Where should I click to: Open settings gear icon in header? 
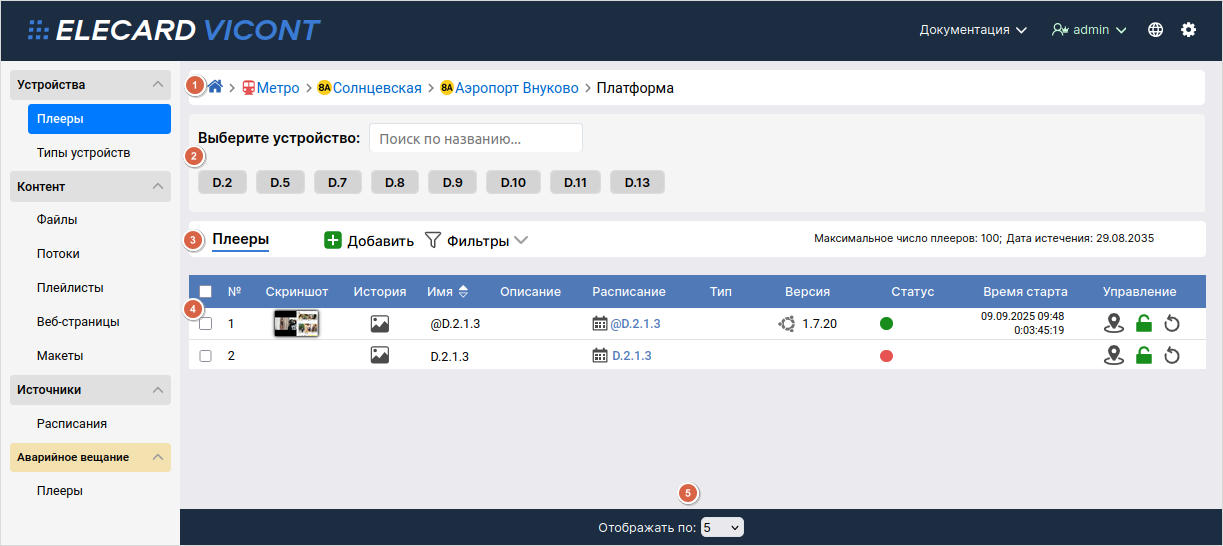pyautogui.click(x=1188, y=30)
